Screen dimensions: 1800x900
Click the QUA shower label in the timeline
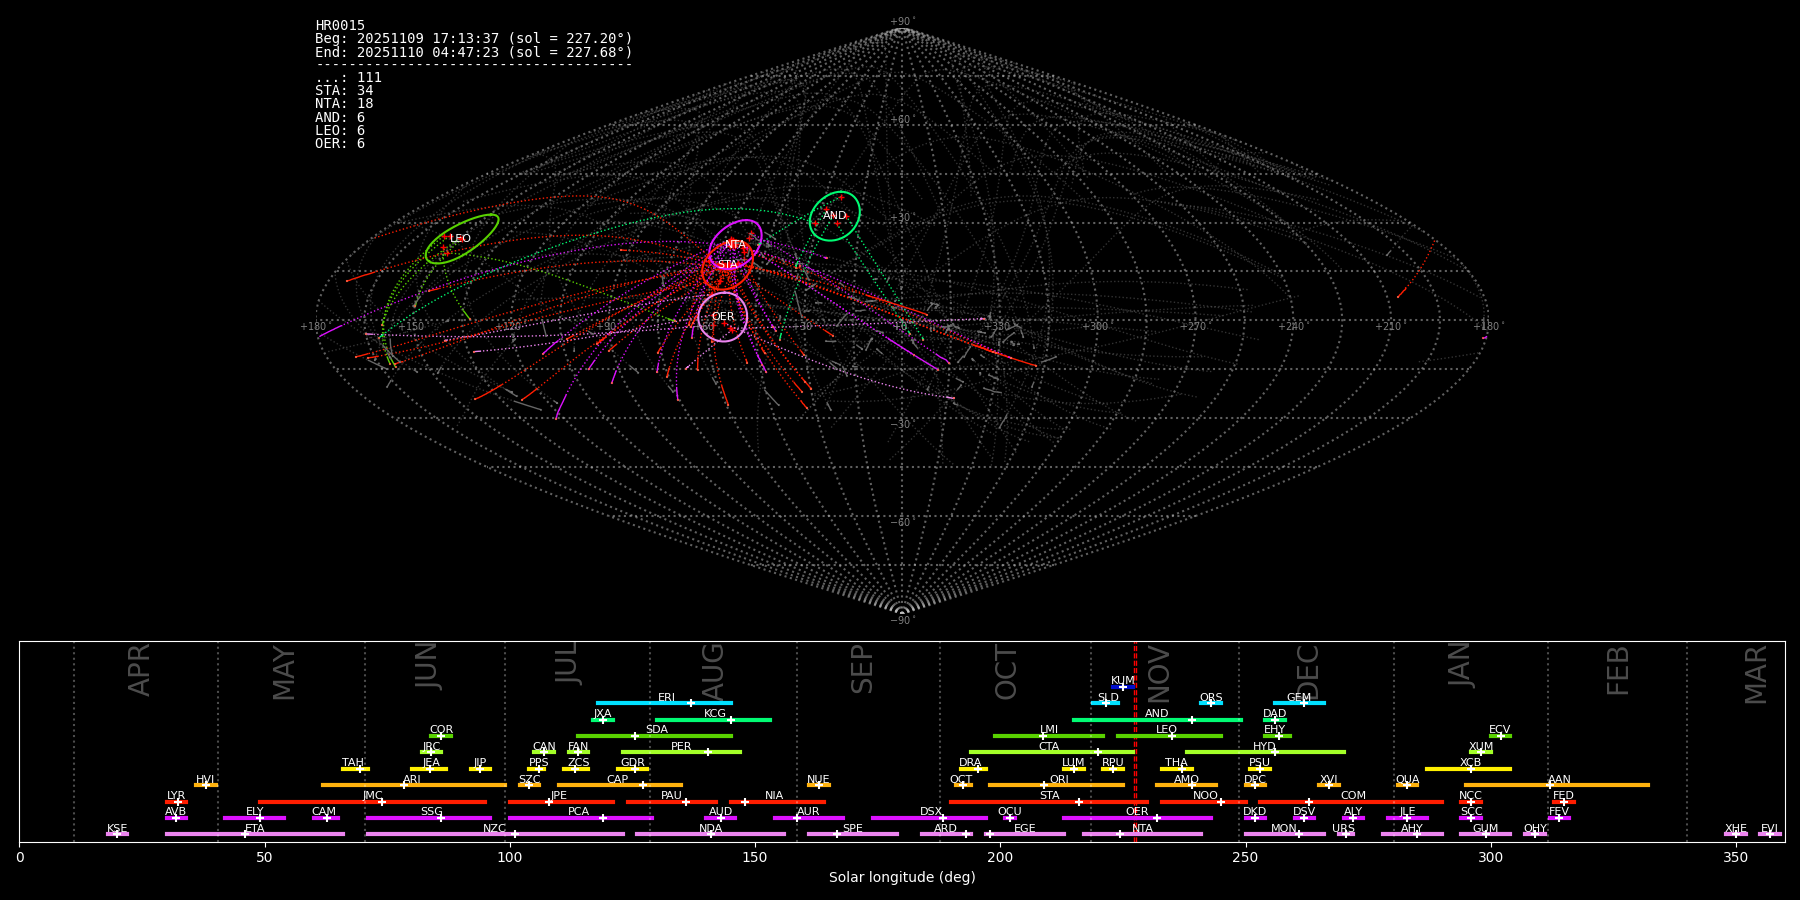pos(1407,780)
